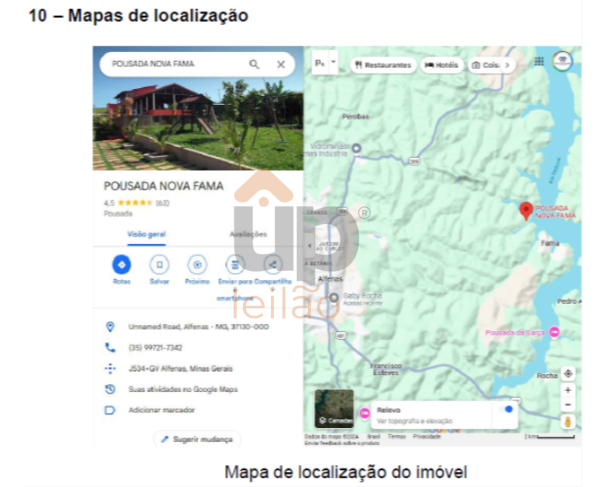Zoom out with the minus button
This screenshot has width=605, height=487.
pos(568,405)
